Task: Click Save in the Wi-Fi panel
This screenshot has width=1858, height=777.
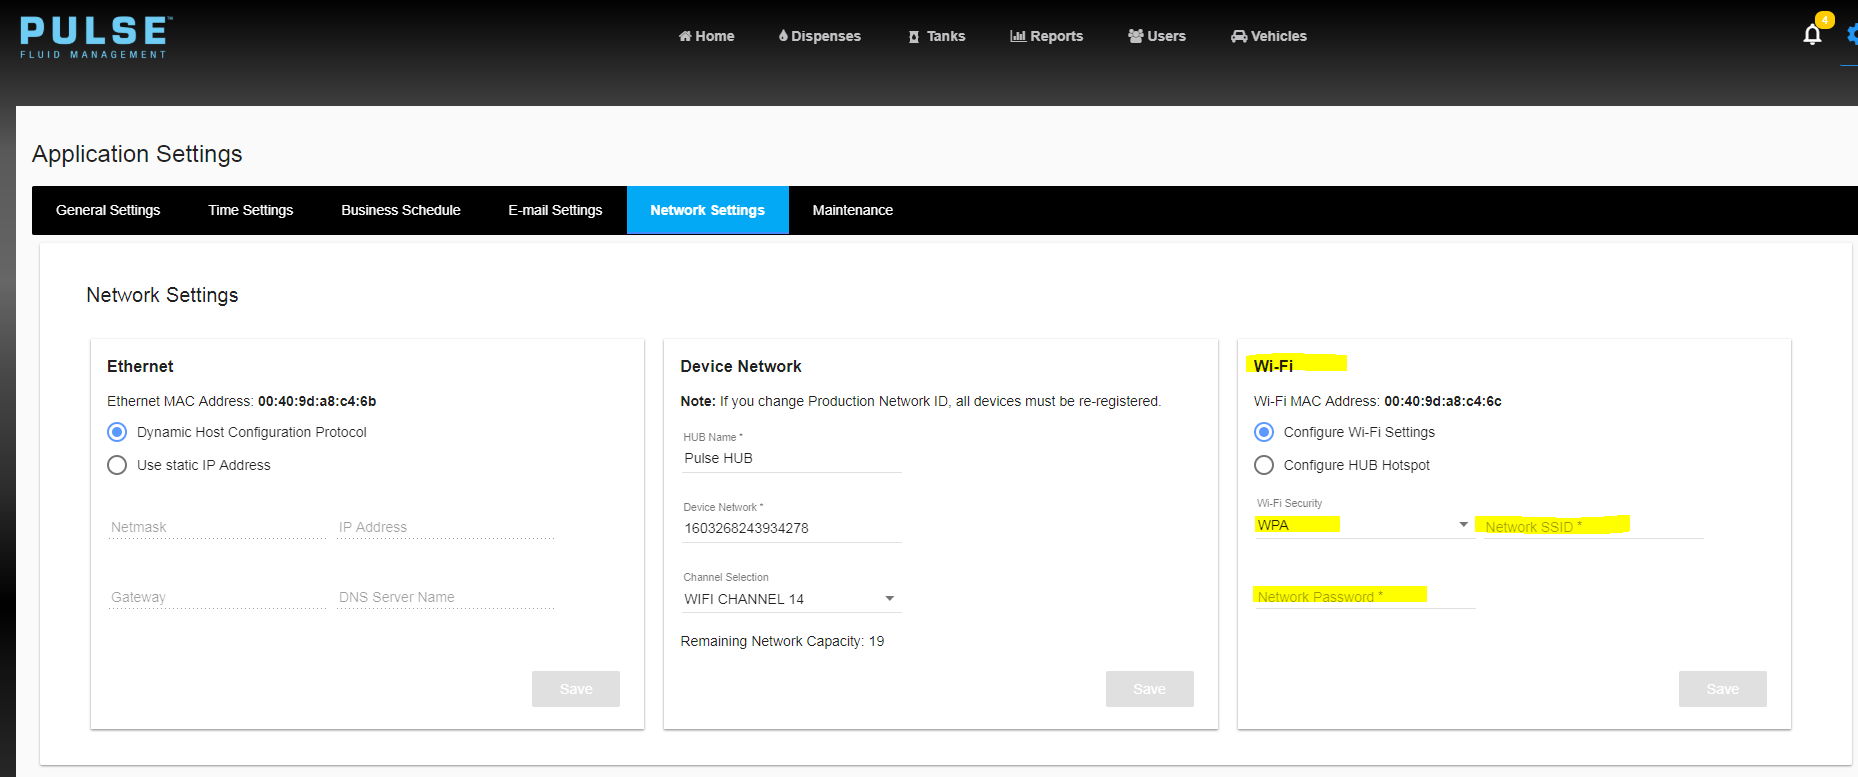Action: pyautogui.click(x=1722, y=689)
